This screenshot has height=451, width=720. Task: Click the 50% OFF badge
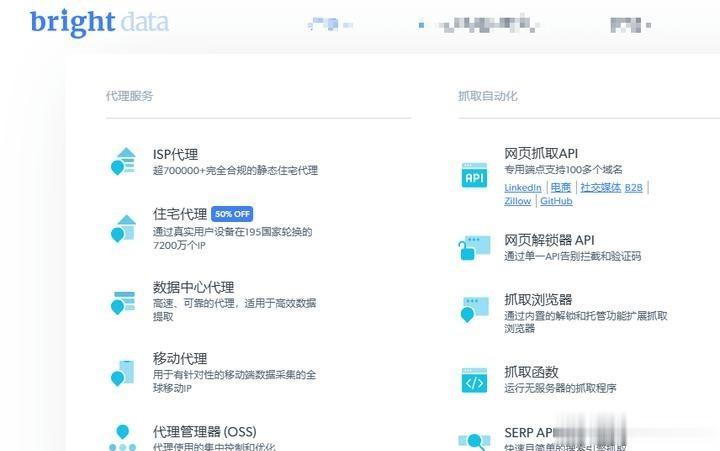point(232,214)
